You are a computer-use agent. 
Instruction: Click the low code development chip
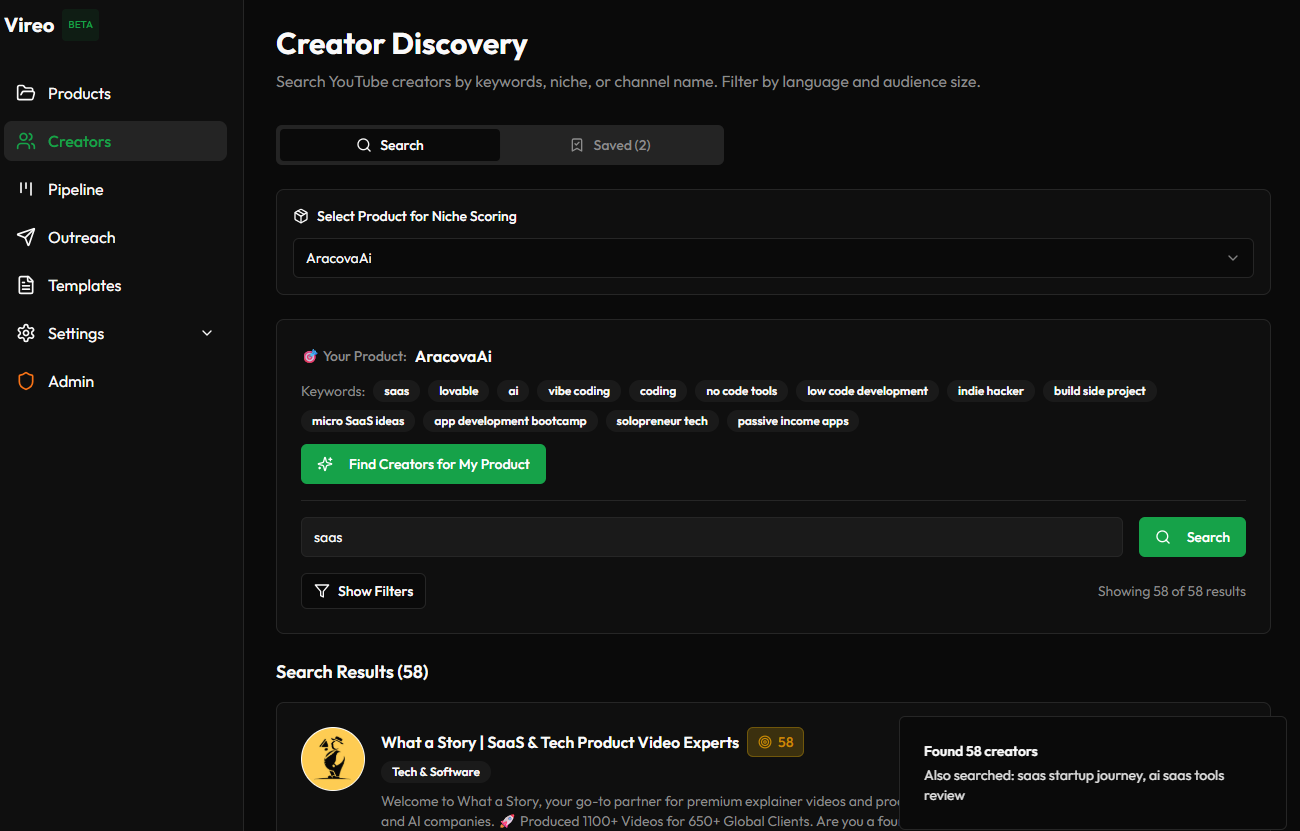[867, 391]
